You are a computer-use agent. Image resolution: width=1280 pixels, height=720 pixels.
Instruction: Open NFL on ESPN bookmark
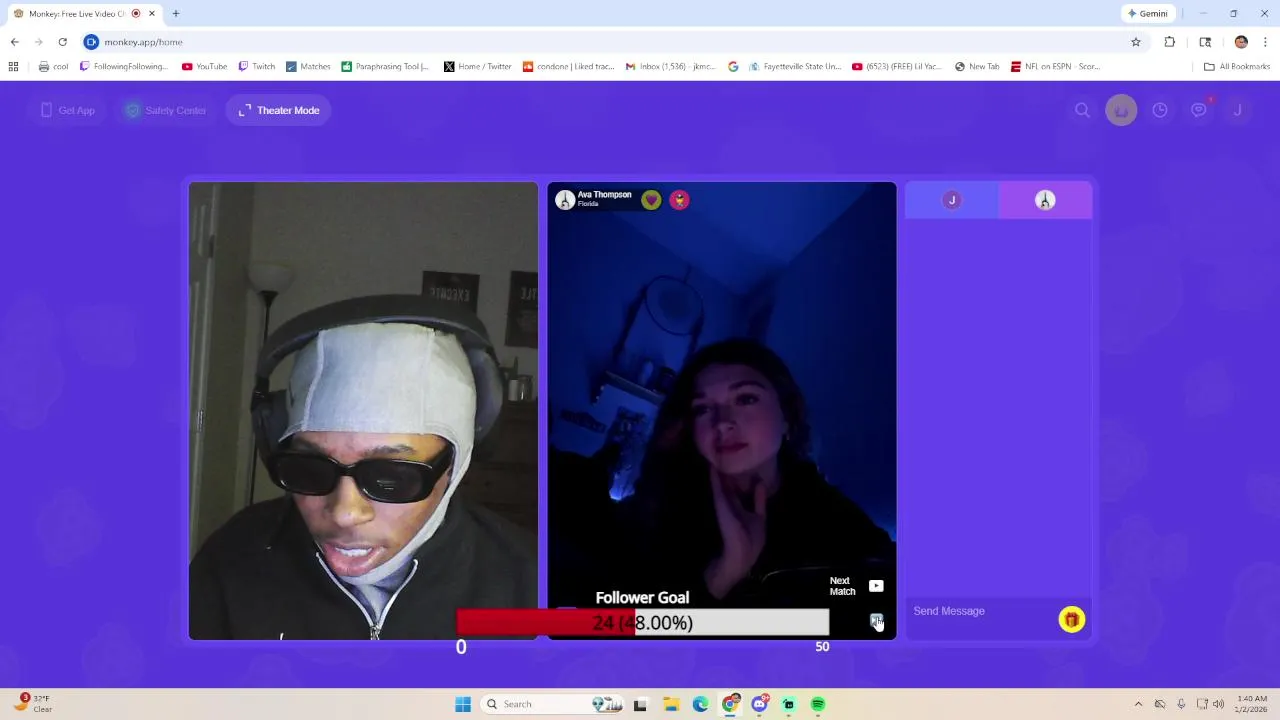1055,67
